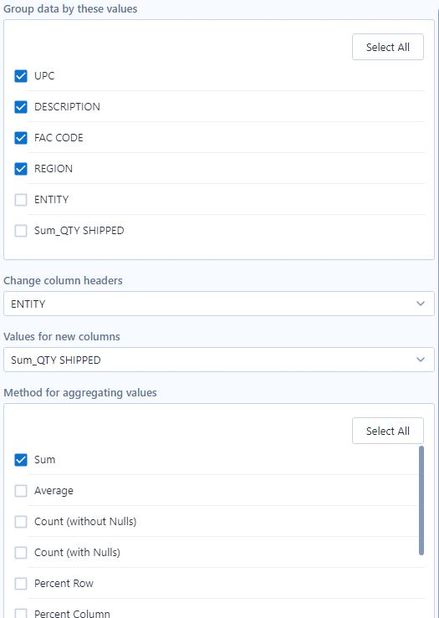Viewport: 439px width, 618px height.
Task: Click Select All for group values
Action: [388, 47]
